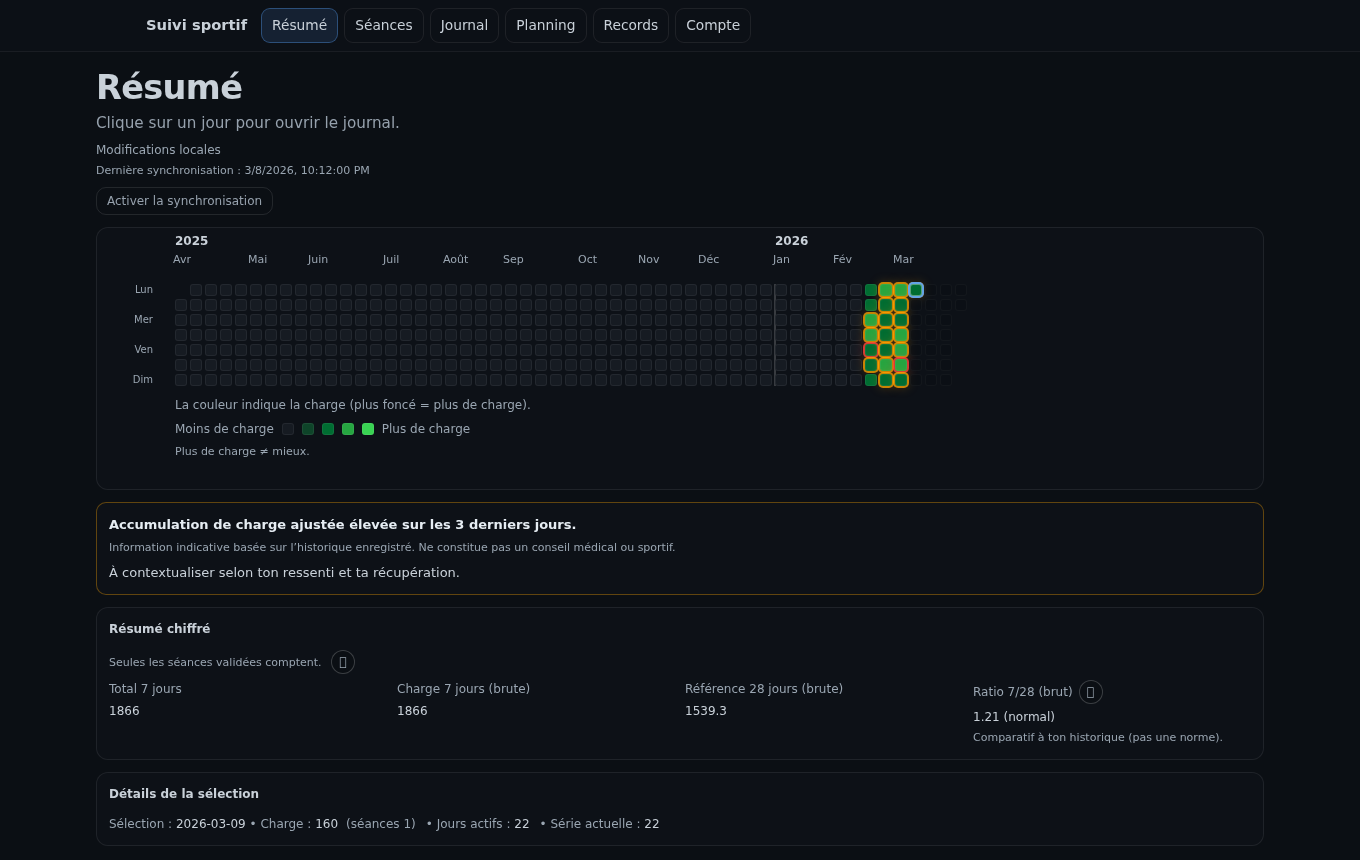1360x860 pixels.
Task: Click the lightest Moins de charge legend swatch
Action: click(x=288, y=429)
